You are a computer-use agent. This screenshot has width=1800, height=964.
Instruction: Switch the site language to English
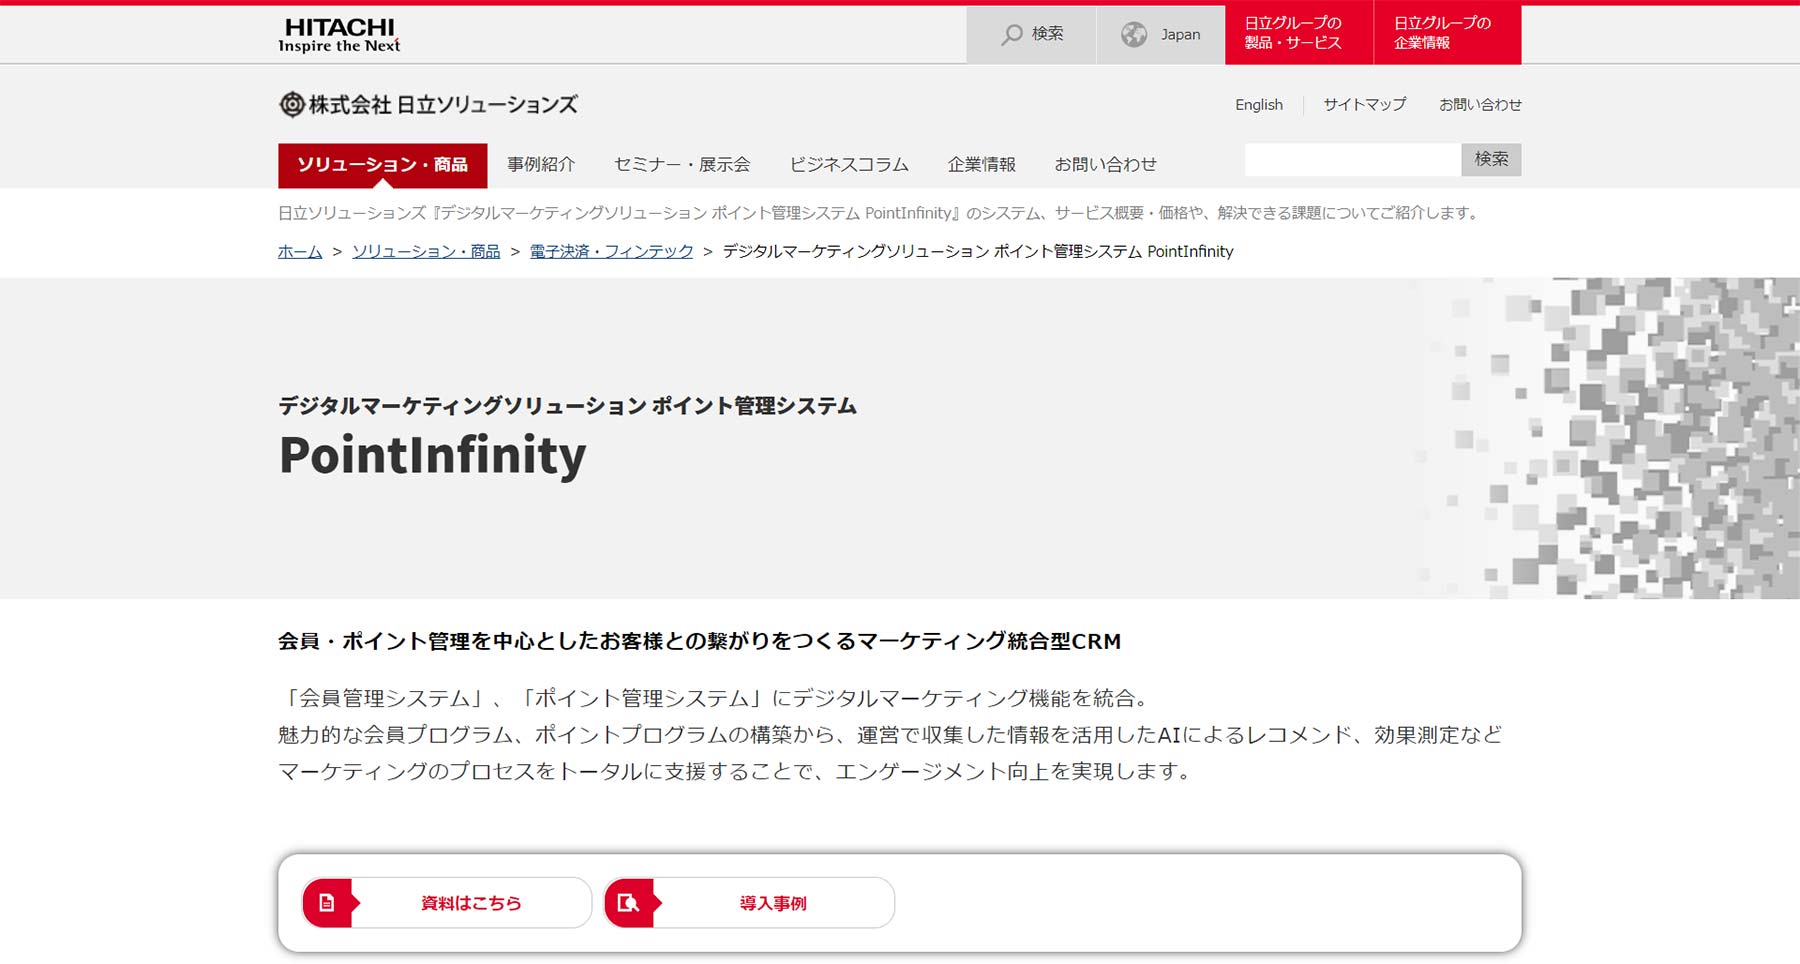pyautogui.click(x=1258, y=104)
